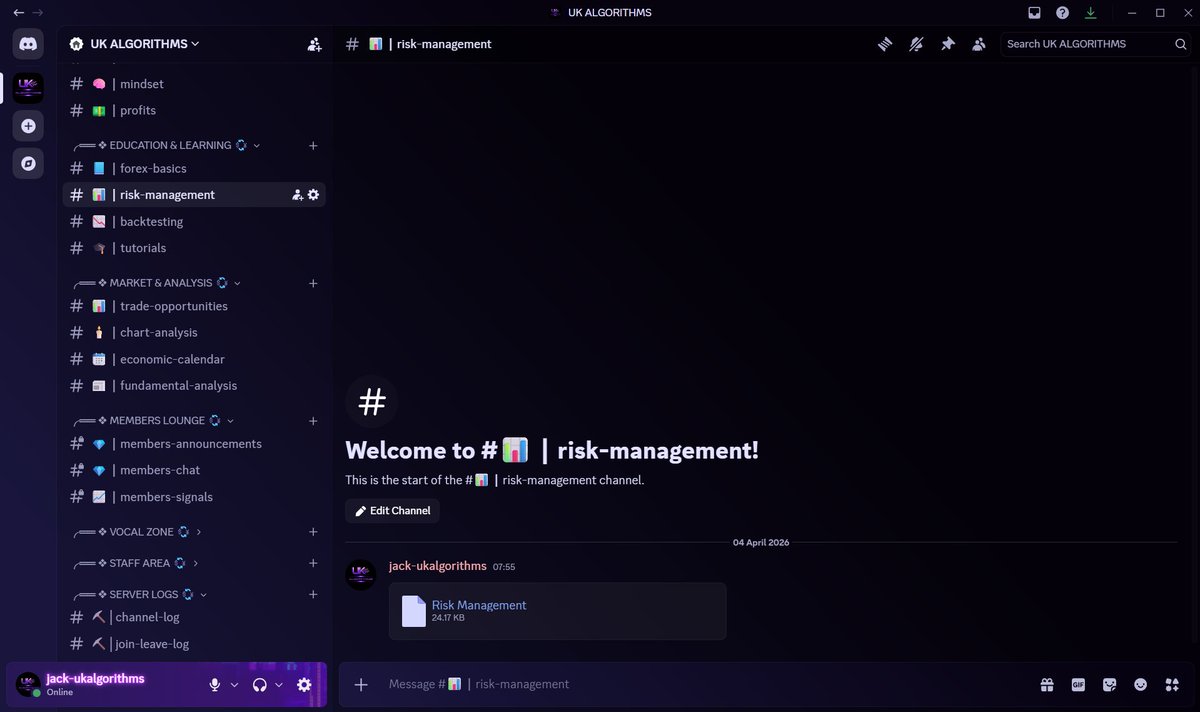Image resolution: width=1200 pixels, height=712 pixels.
Task: Toggle notification settings bell icon
Action: pyautogui.click(x=916, y=44)
